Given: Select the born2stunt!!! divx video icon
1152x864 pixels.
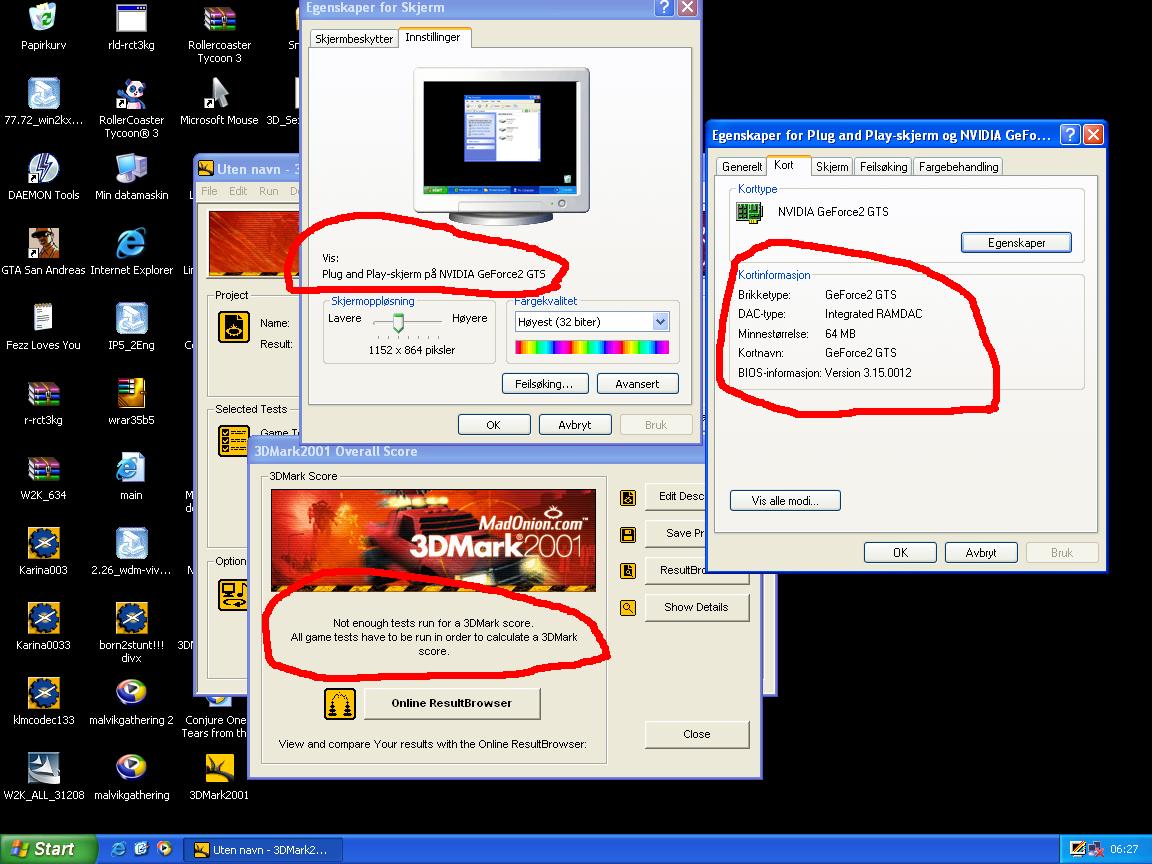Looking at the screenshot, I should click(x=132, y=618).
